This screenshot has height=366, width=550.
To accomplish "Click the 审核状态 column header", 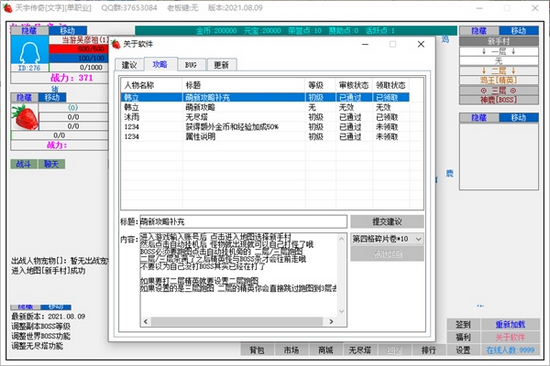I will pyautogui.click(x=354, y=85).
